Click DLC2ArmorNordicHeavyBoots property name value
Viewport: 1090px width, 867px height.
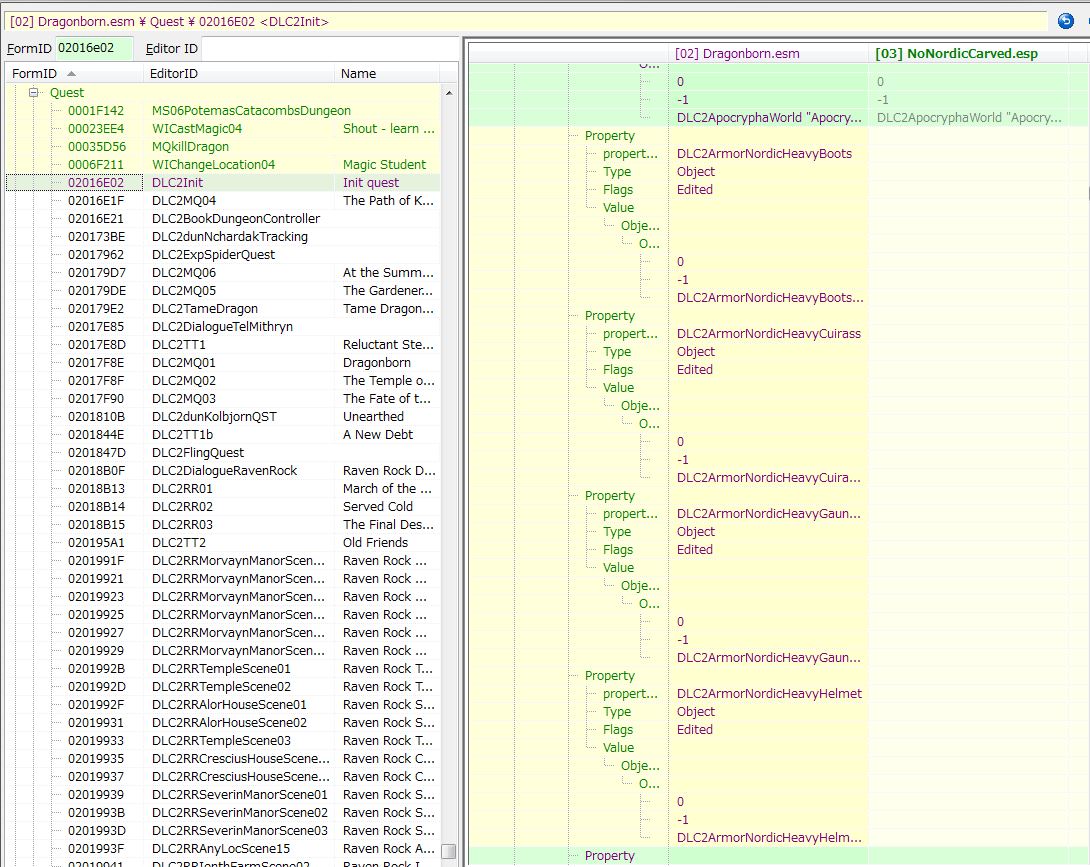pyautogui.click(x=764, y=154)
